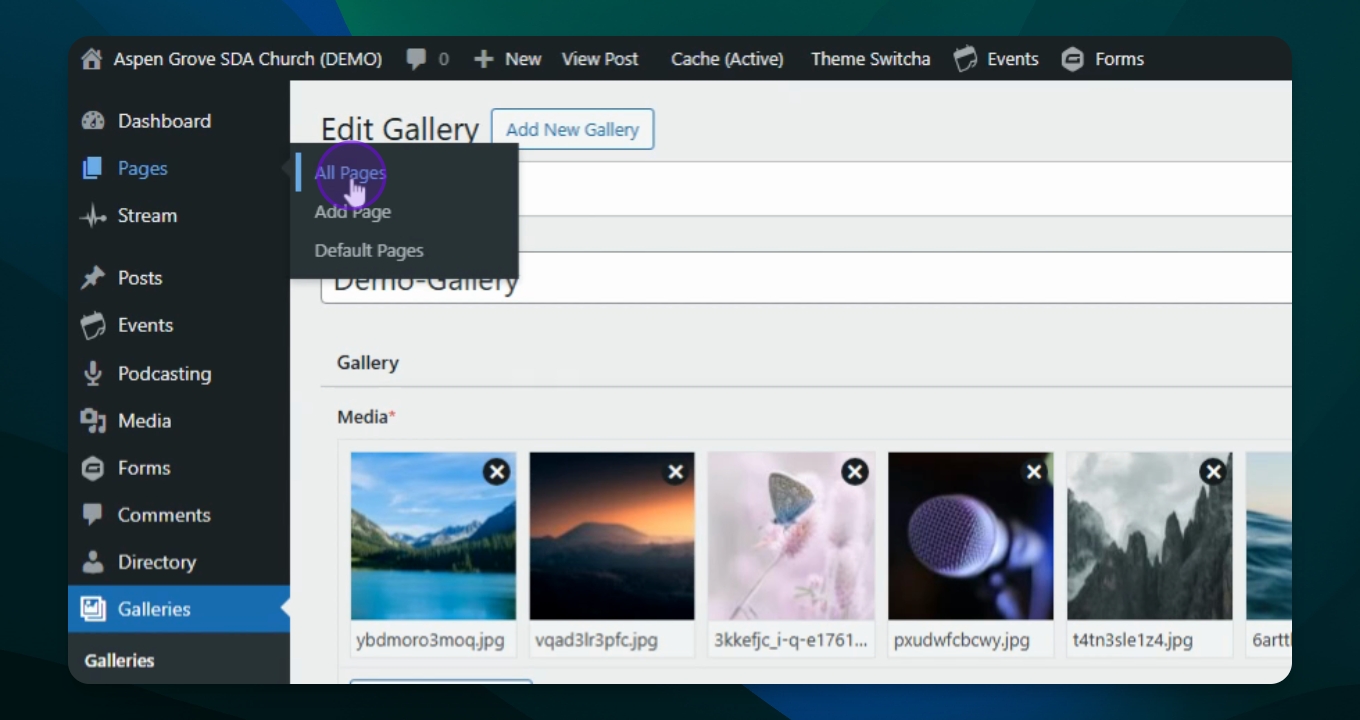
Task: Click the Galleries submenu link below Galleries
Action: coord(119,660)
